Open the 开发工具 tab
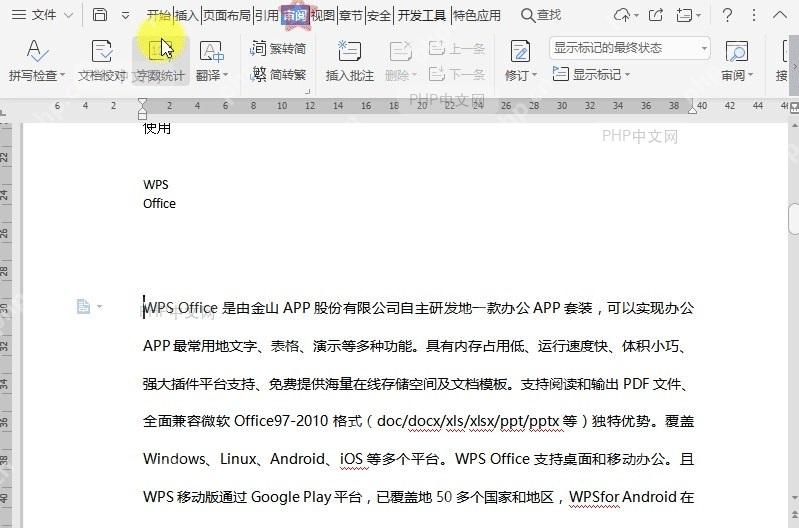Screen dimensions: 799x528 point(422,16)
